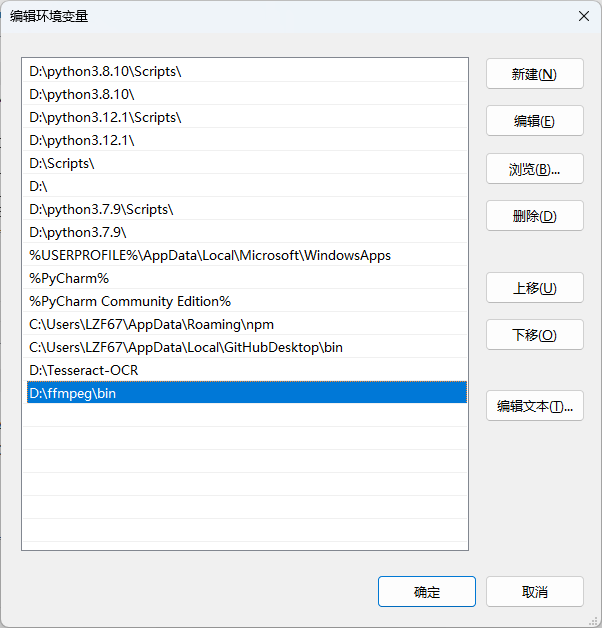Select the D:\Scripts\ entry

pyautogui.click(x=245, y=163)
